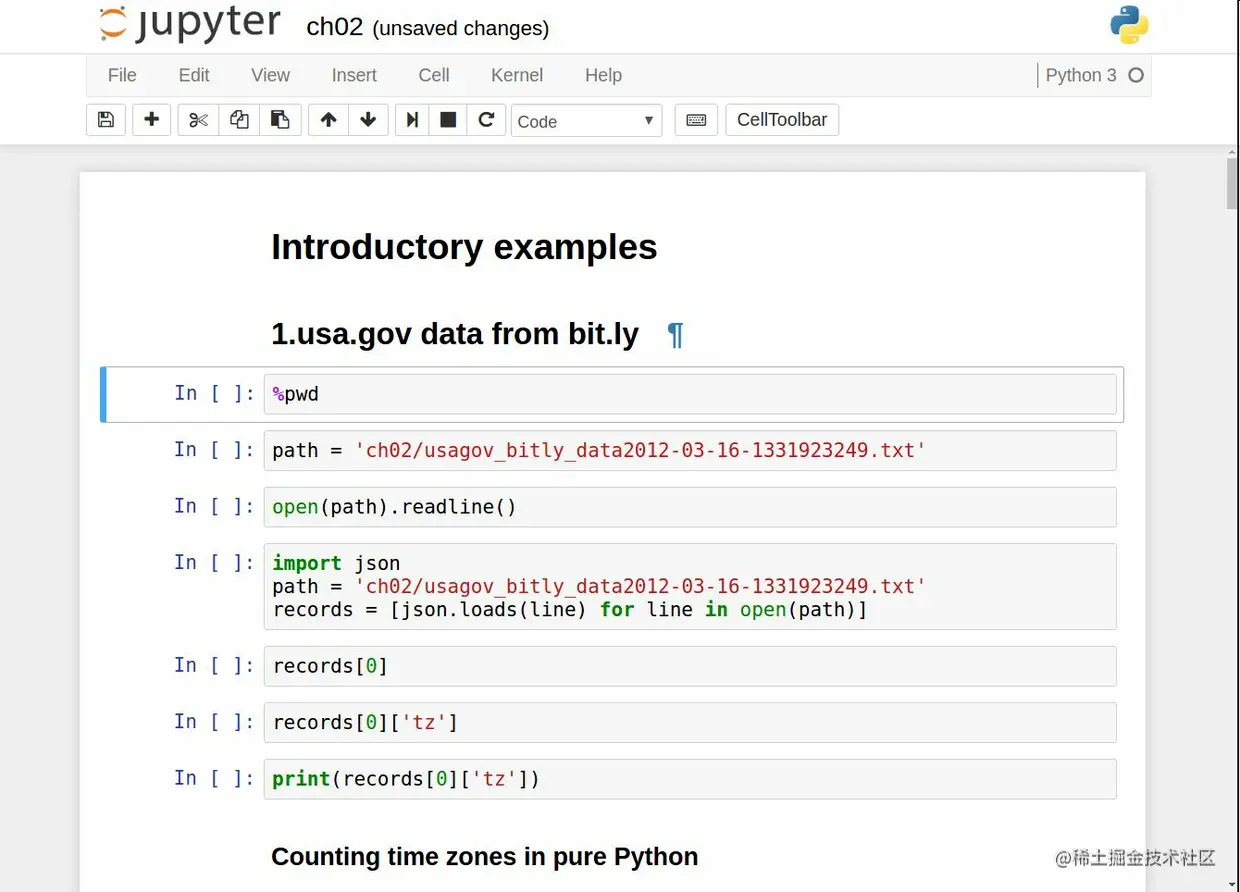Click the Introductory examples heading
1240x892 pixels.
coord(464,247)
